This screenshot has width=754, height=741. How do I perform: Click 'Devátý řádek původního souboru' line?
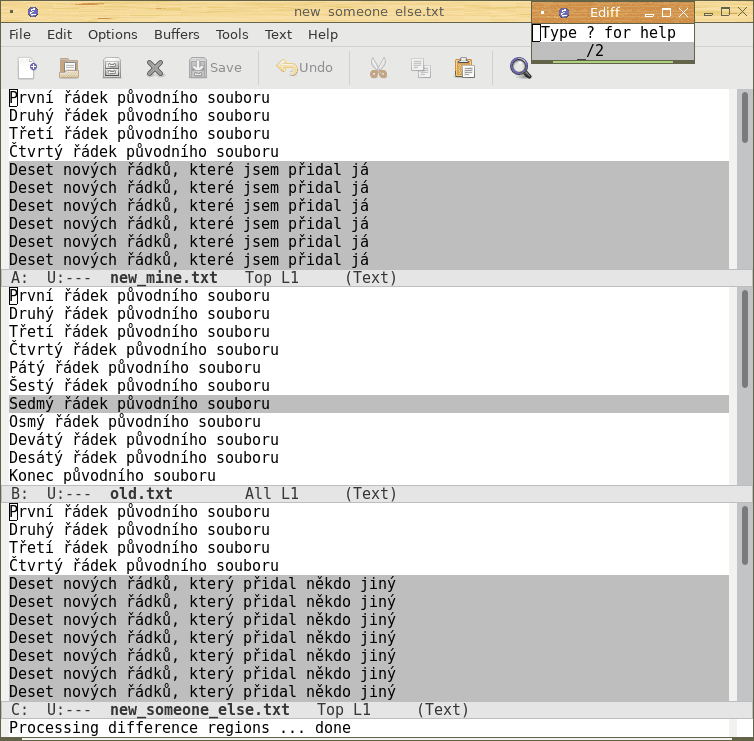point(144,440)
